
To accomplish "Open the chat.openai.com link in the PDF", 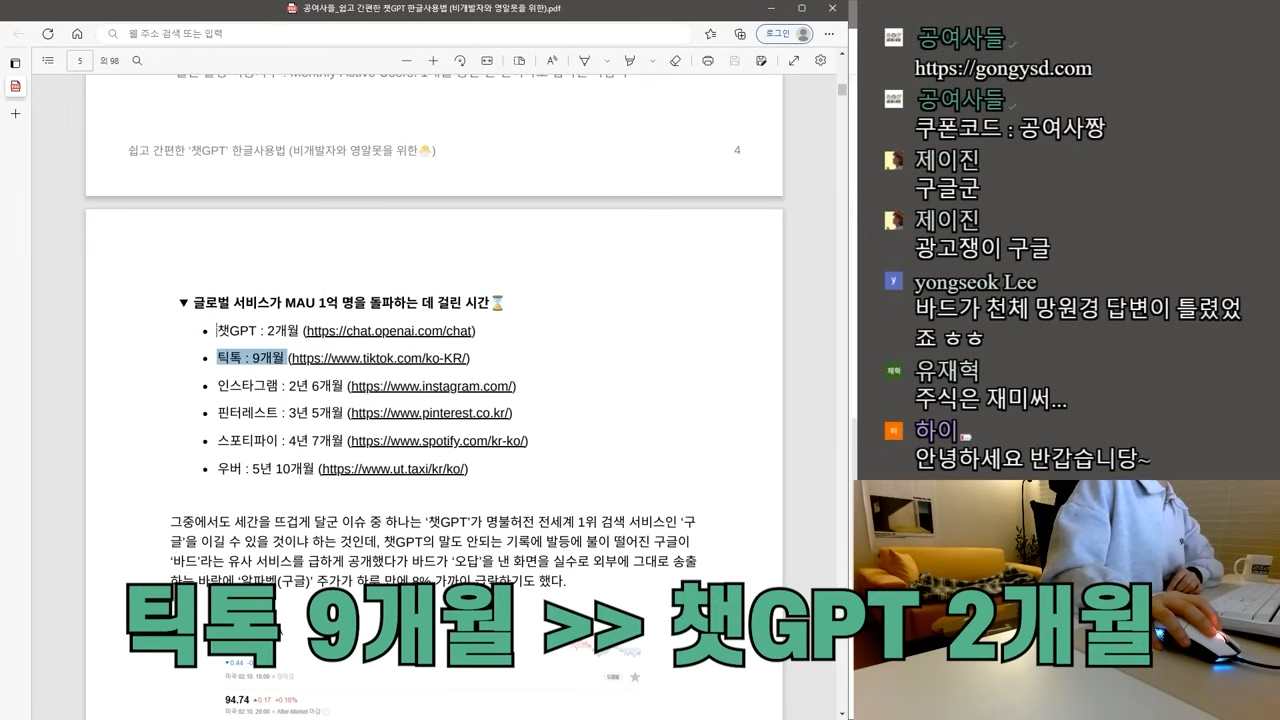I will [x=390, y=331].
